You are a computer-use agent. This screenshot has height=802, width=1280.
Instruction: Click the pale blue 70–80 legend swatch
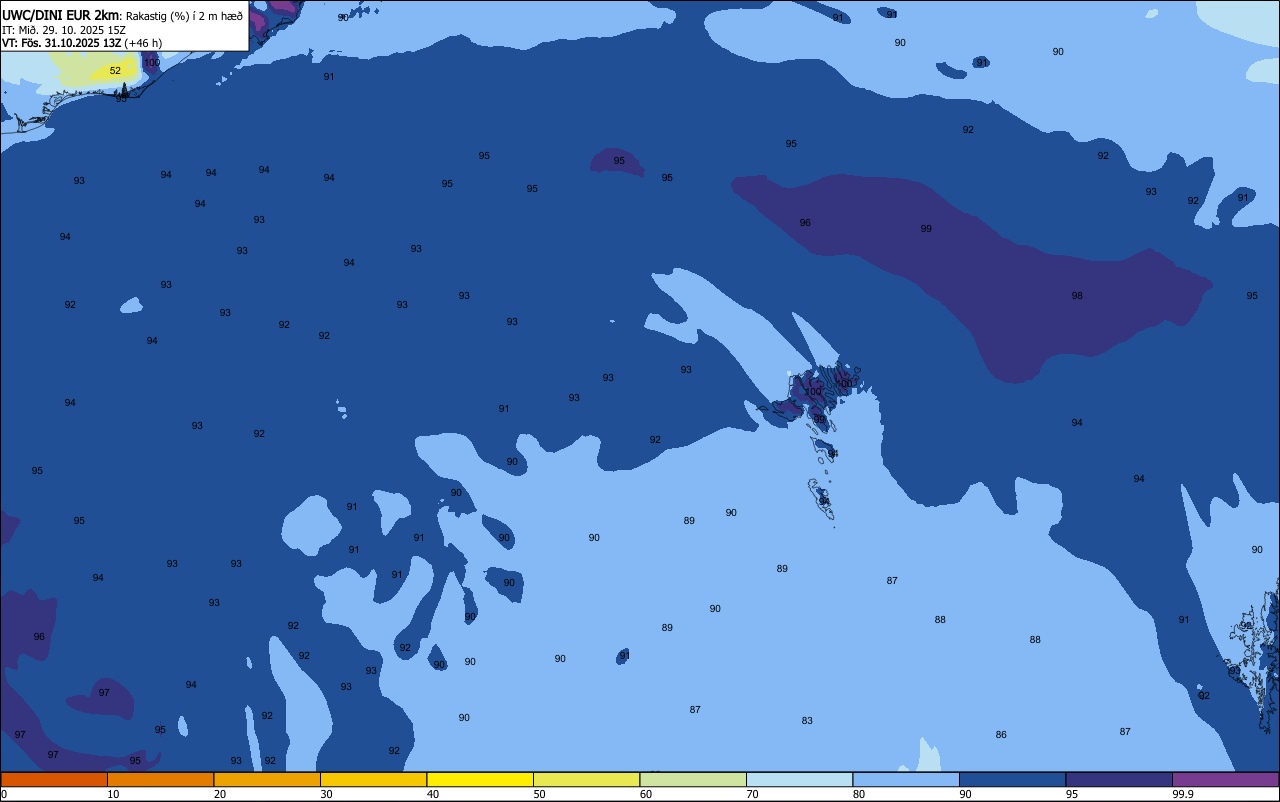pos(799,779)
